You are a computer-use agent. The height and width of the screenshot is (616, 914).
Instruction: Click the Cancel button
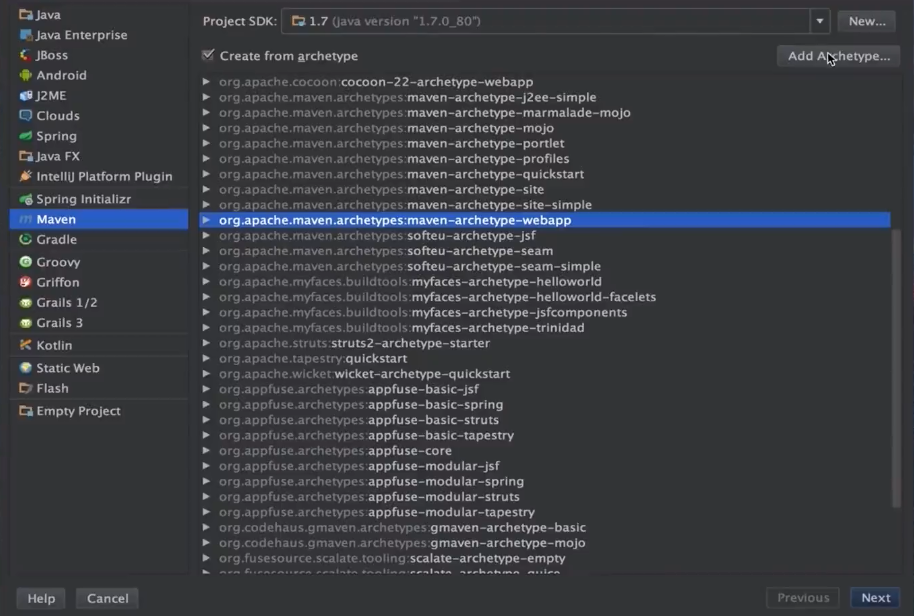(107, 599)
